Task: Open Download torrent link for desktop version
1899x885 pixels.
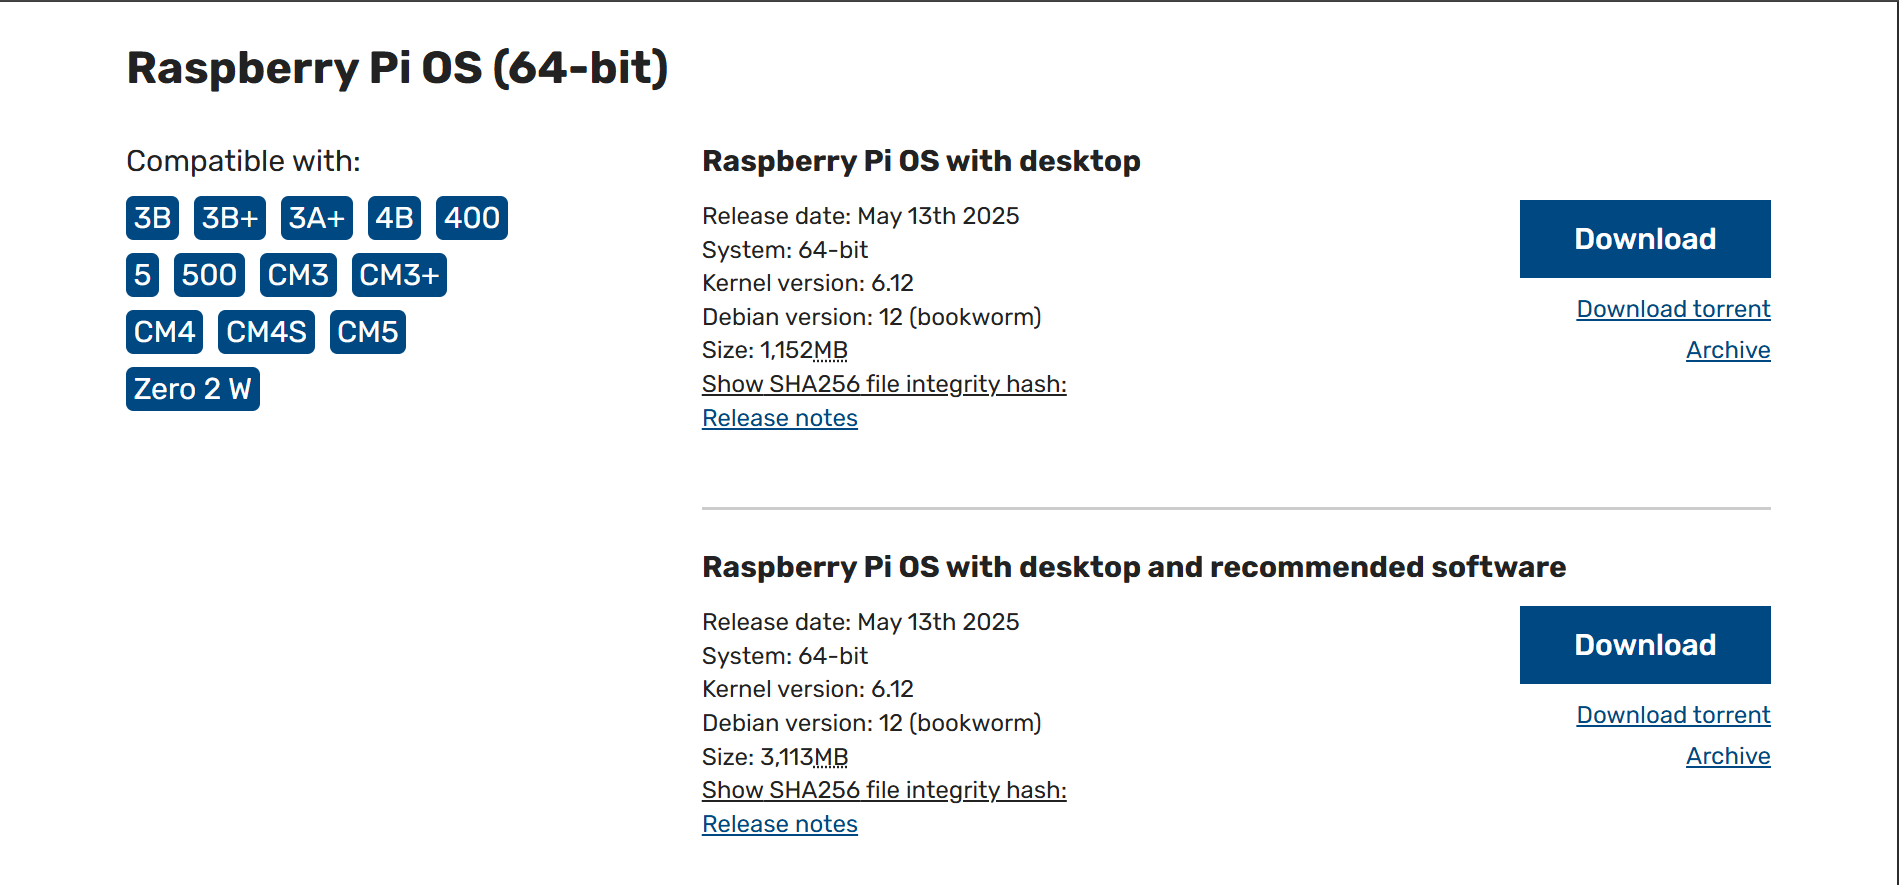Action: [1673, 309]
